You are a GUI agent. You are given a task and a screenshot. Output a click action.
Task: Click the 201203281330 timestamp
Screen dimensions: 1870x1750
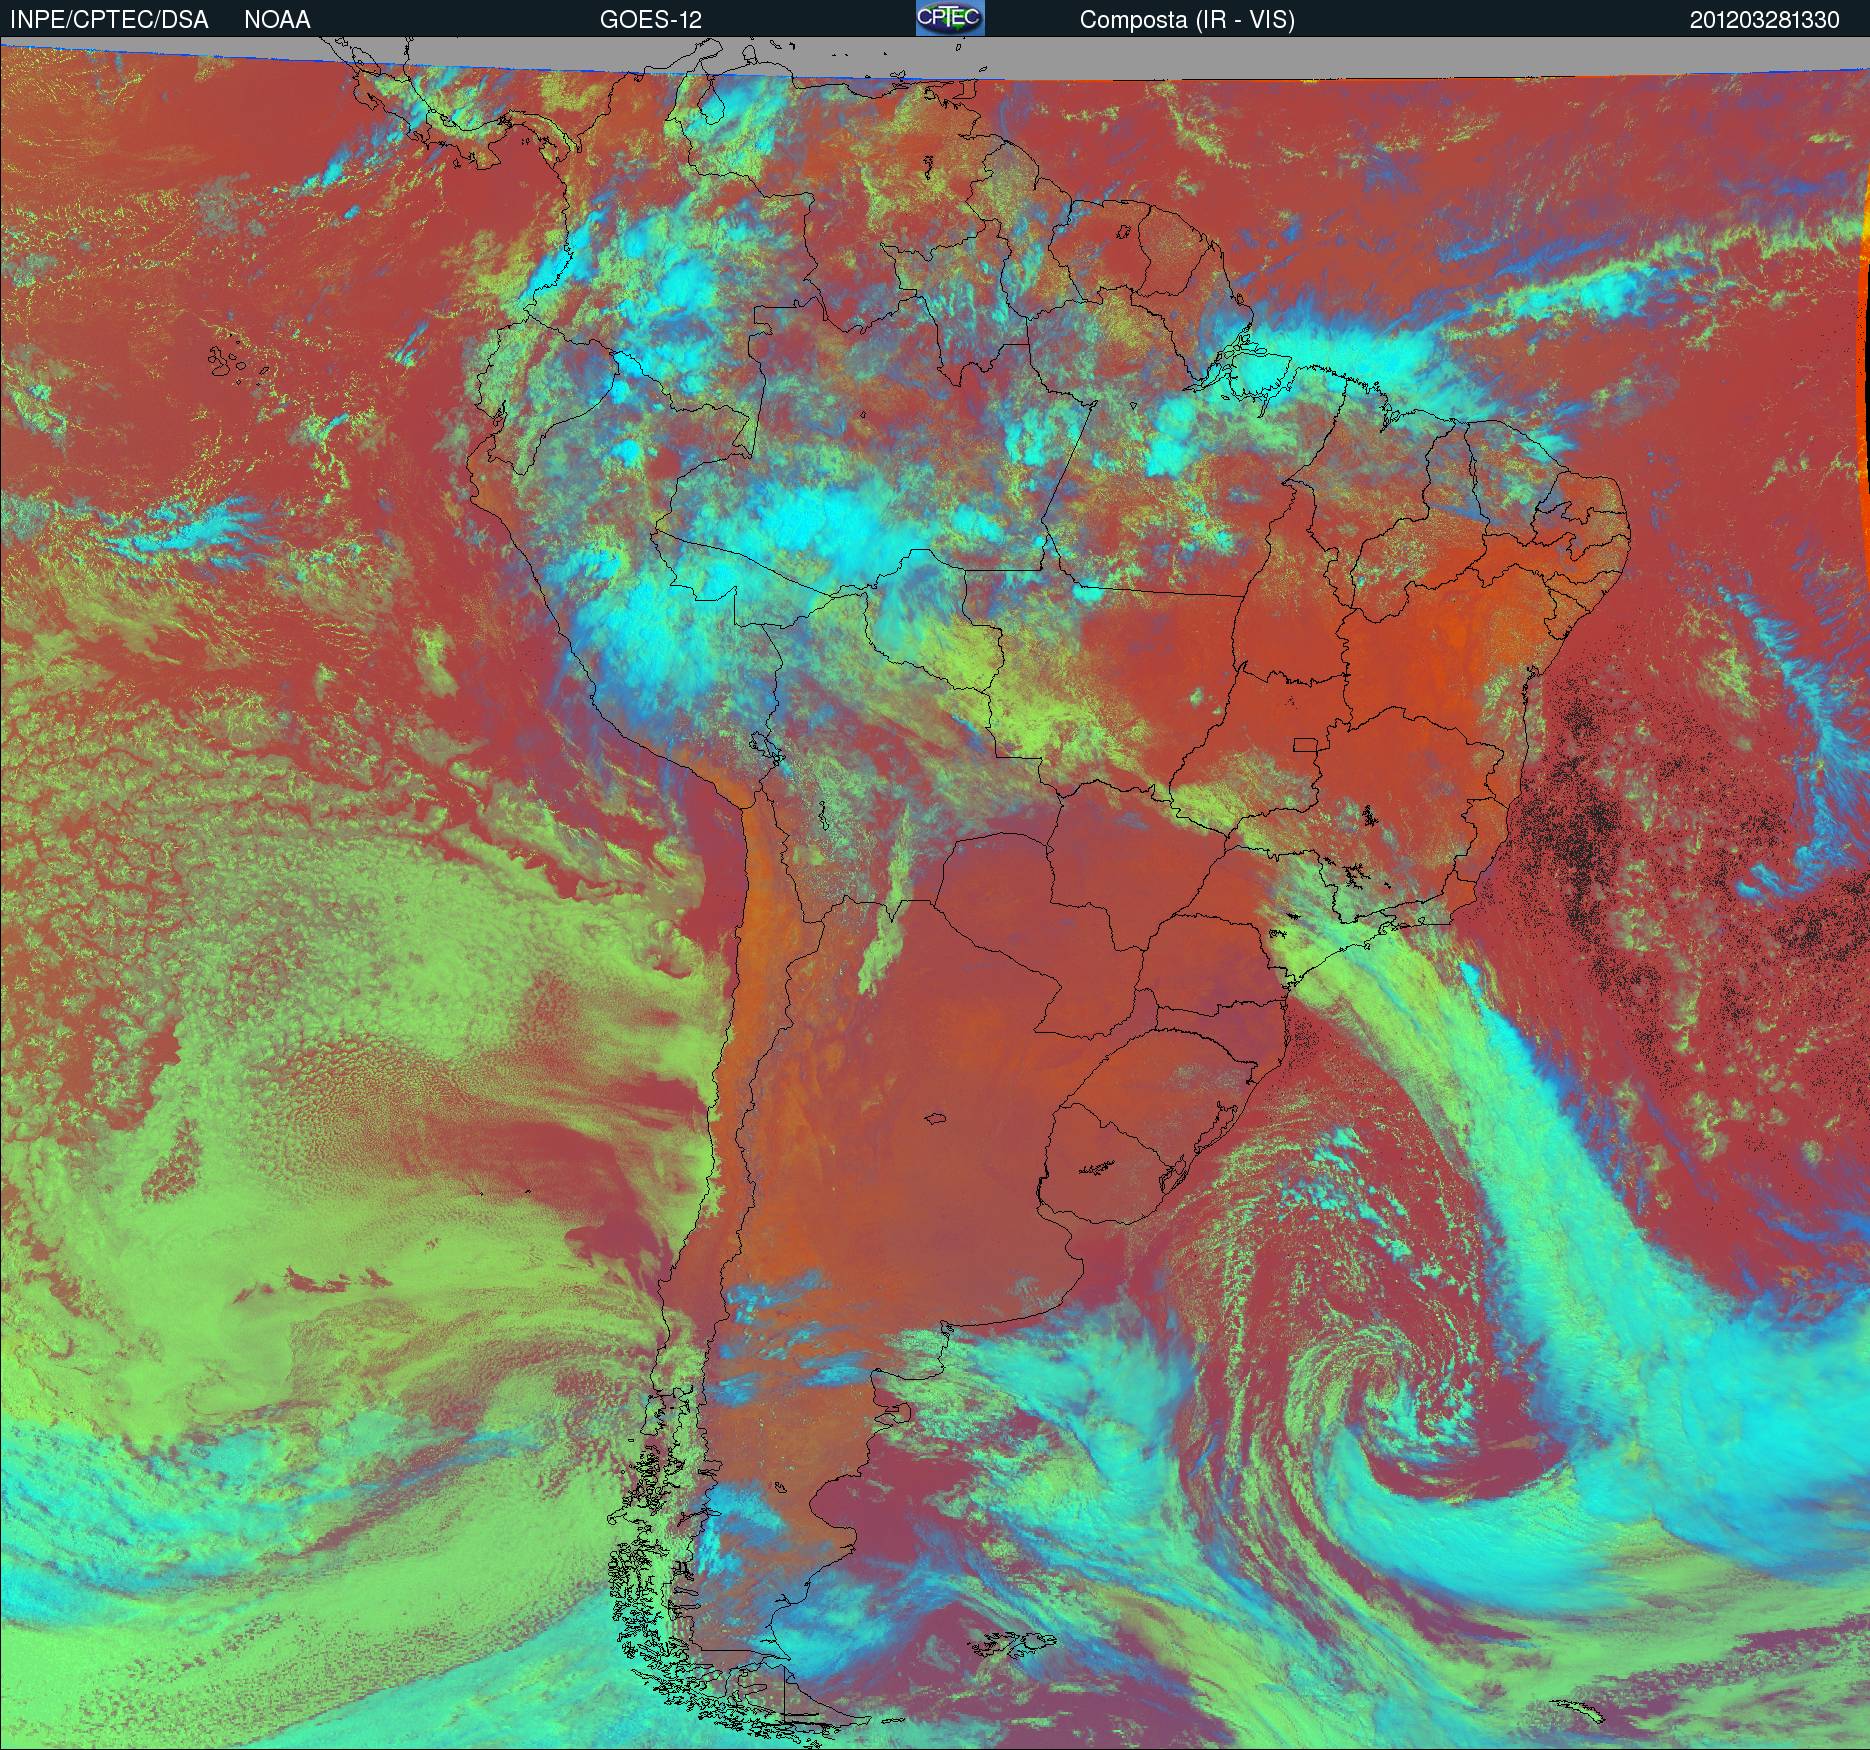pos(1765,20)
